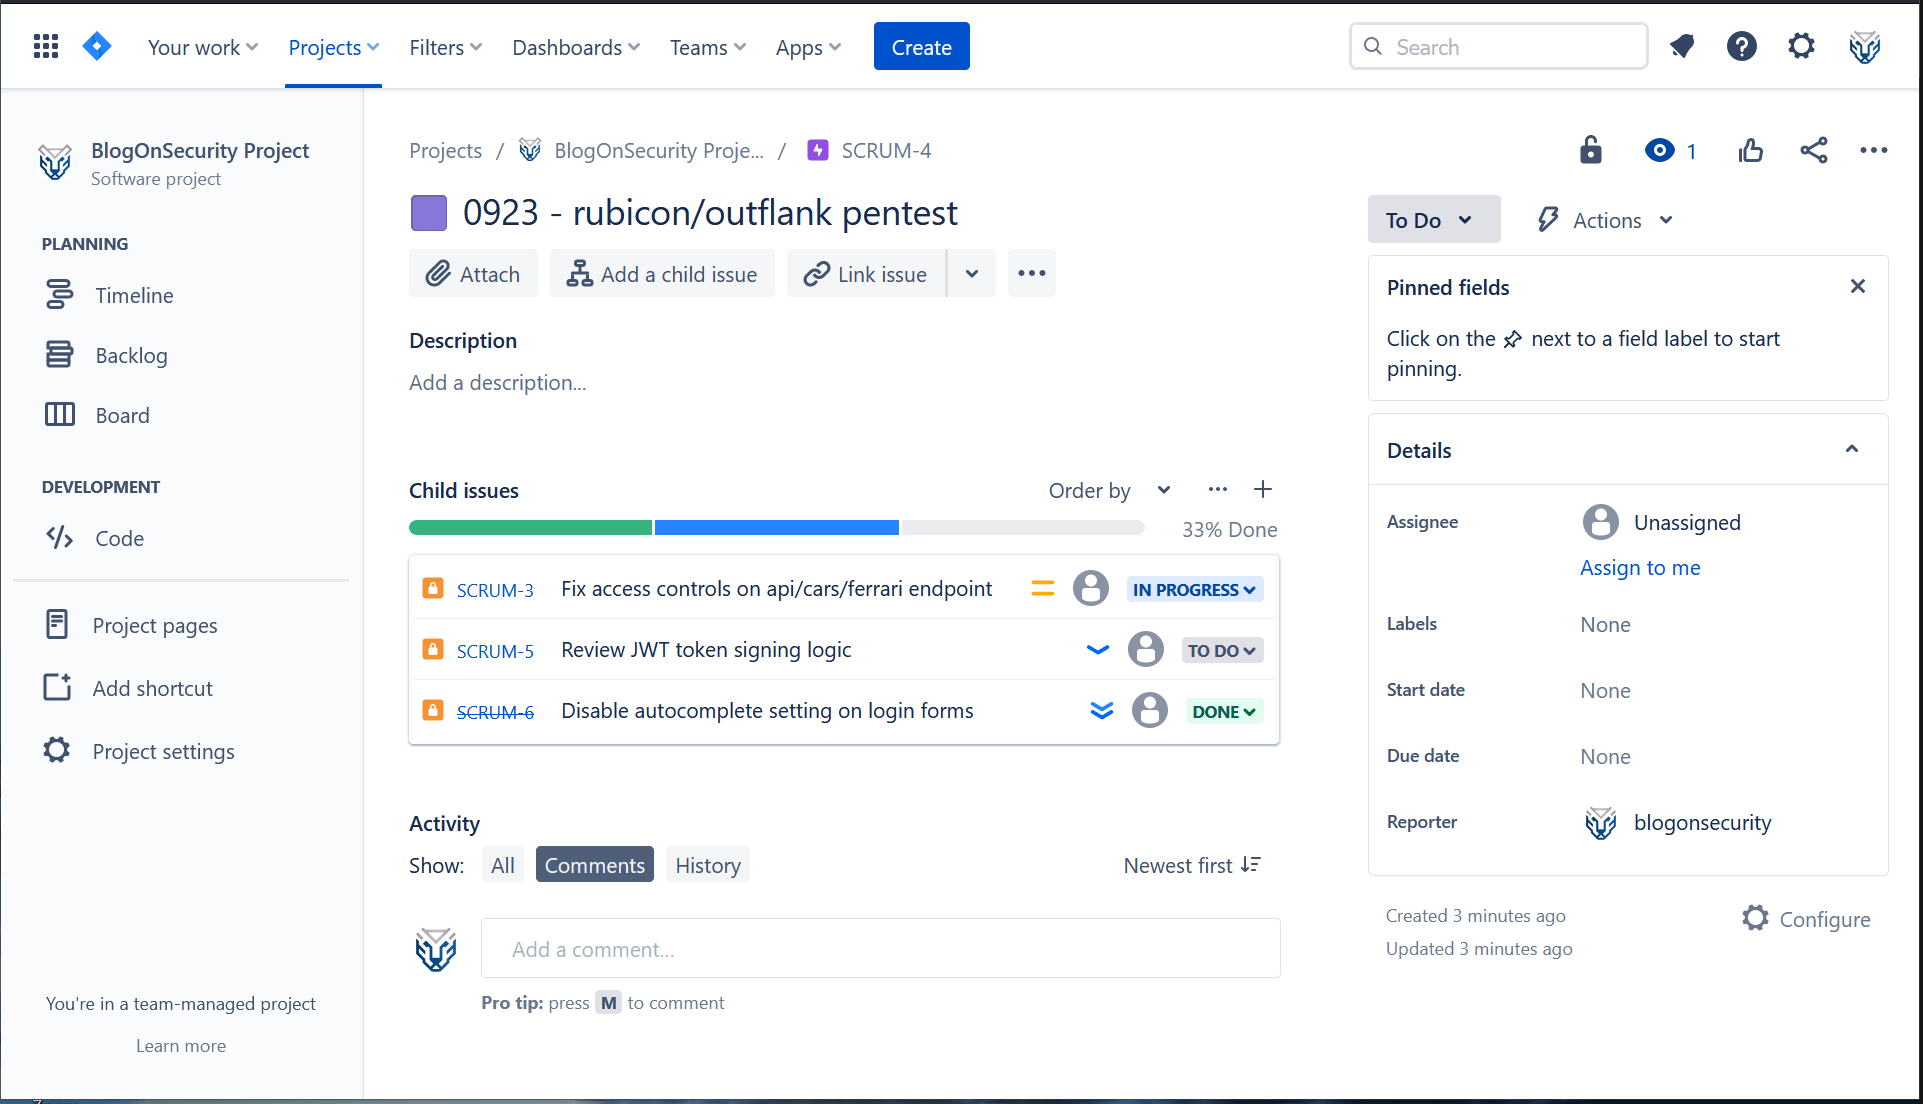Click the Assign to me link
The image size is (1923, 1104).
pos(1639,567)
